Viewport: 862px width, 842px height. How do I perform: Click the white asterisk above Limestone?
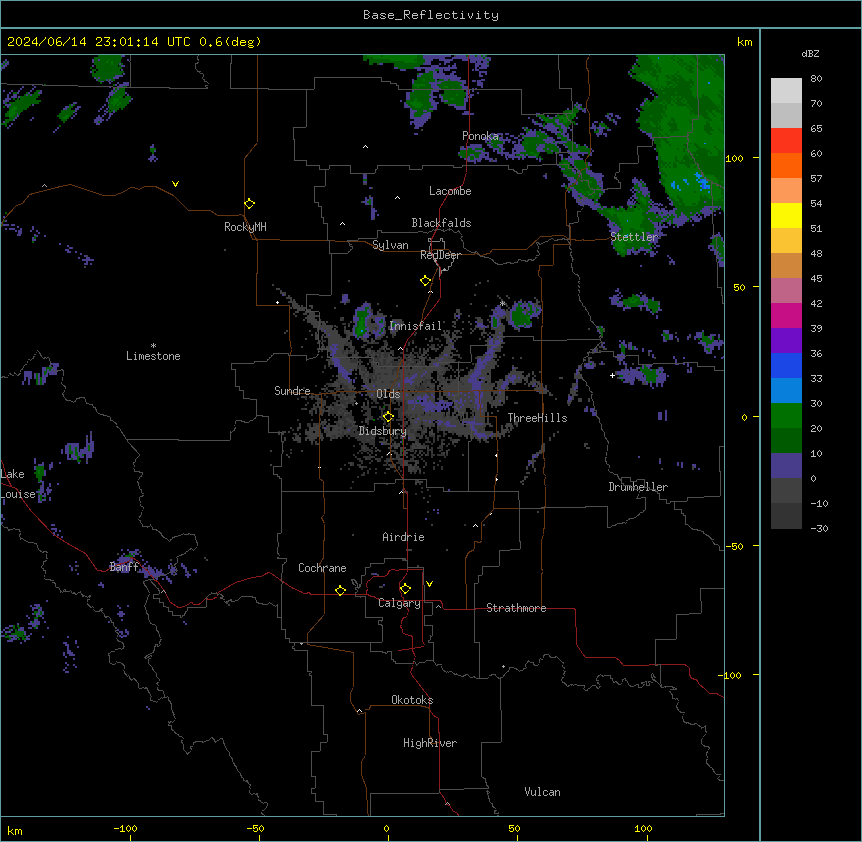(x=153, y=345)
